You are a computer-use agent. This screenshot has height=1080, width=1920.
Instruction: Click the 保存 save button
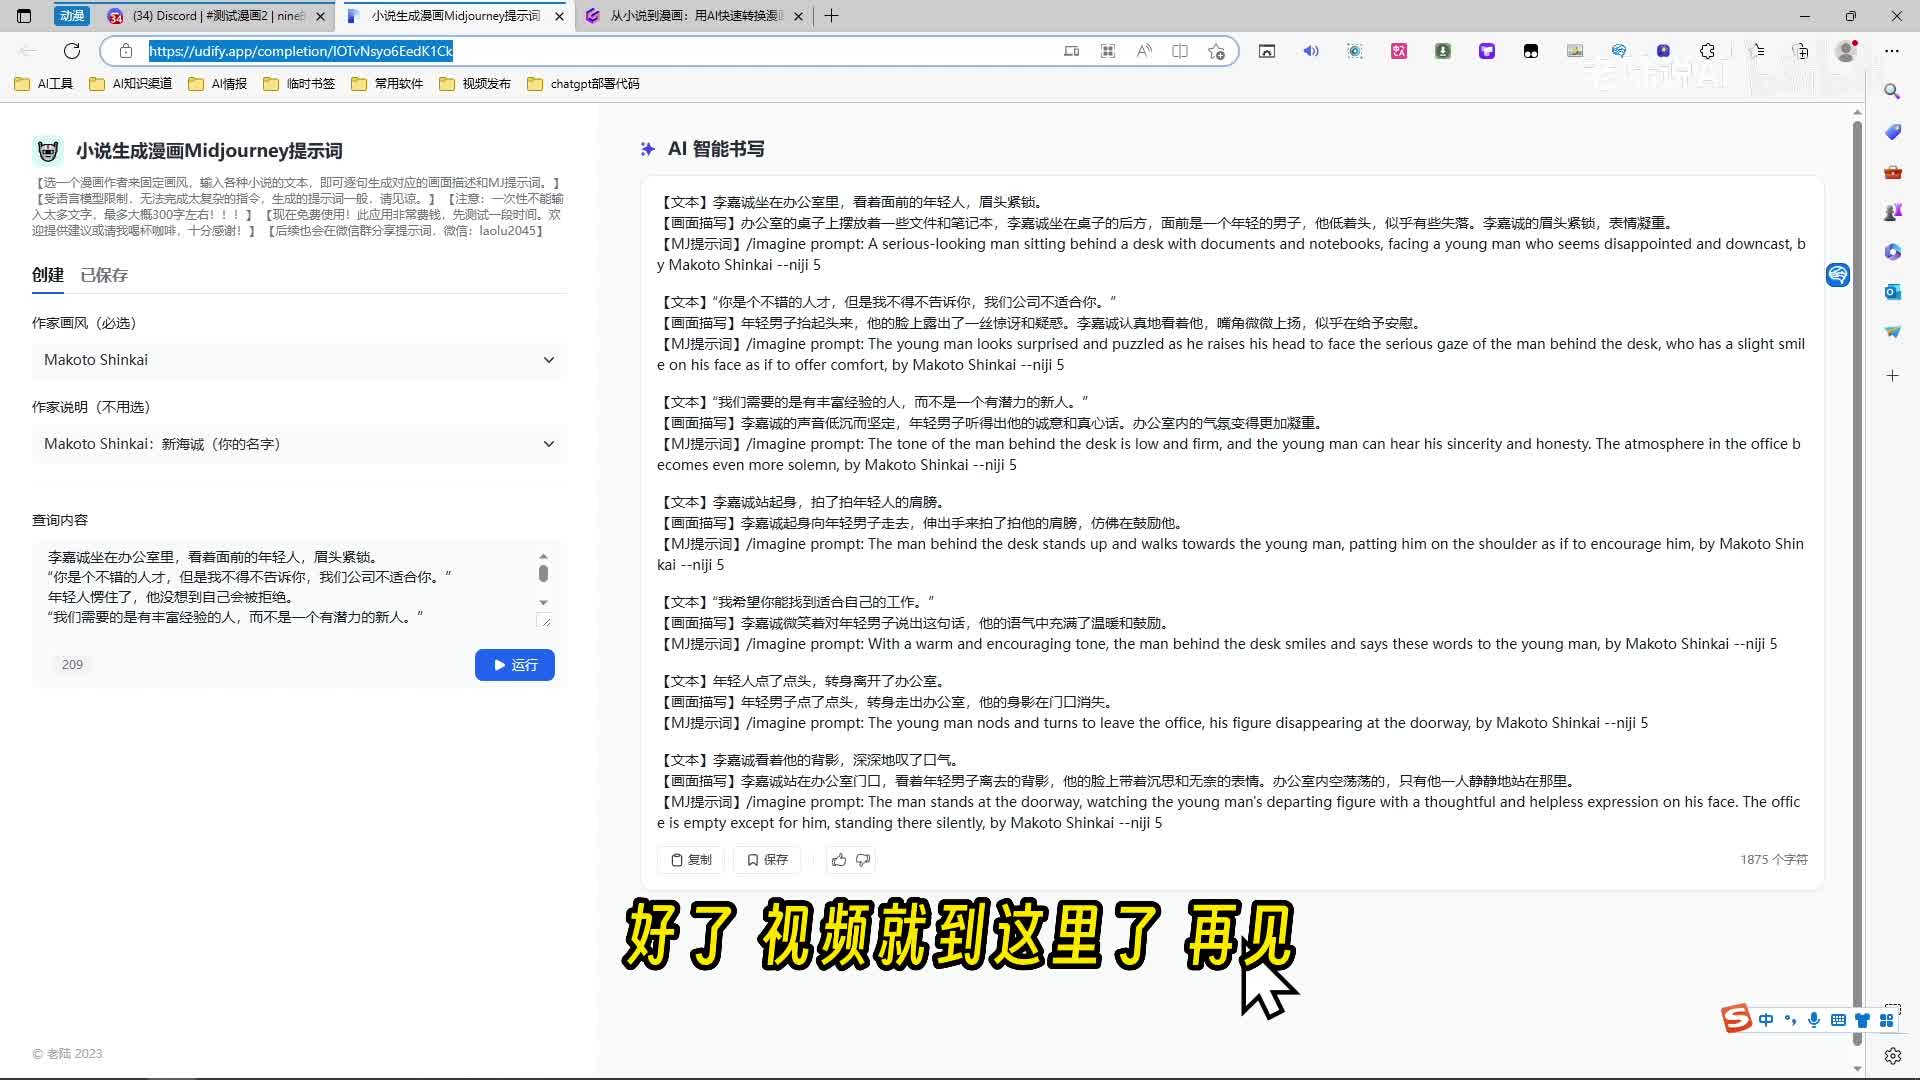tap(767, 860)
